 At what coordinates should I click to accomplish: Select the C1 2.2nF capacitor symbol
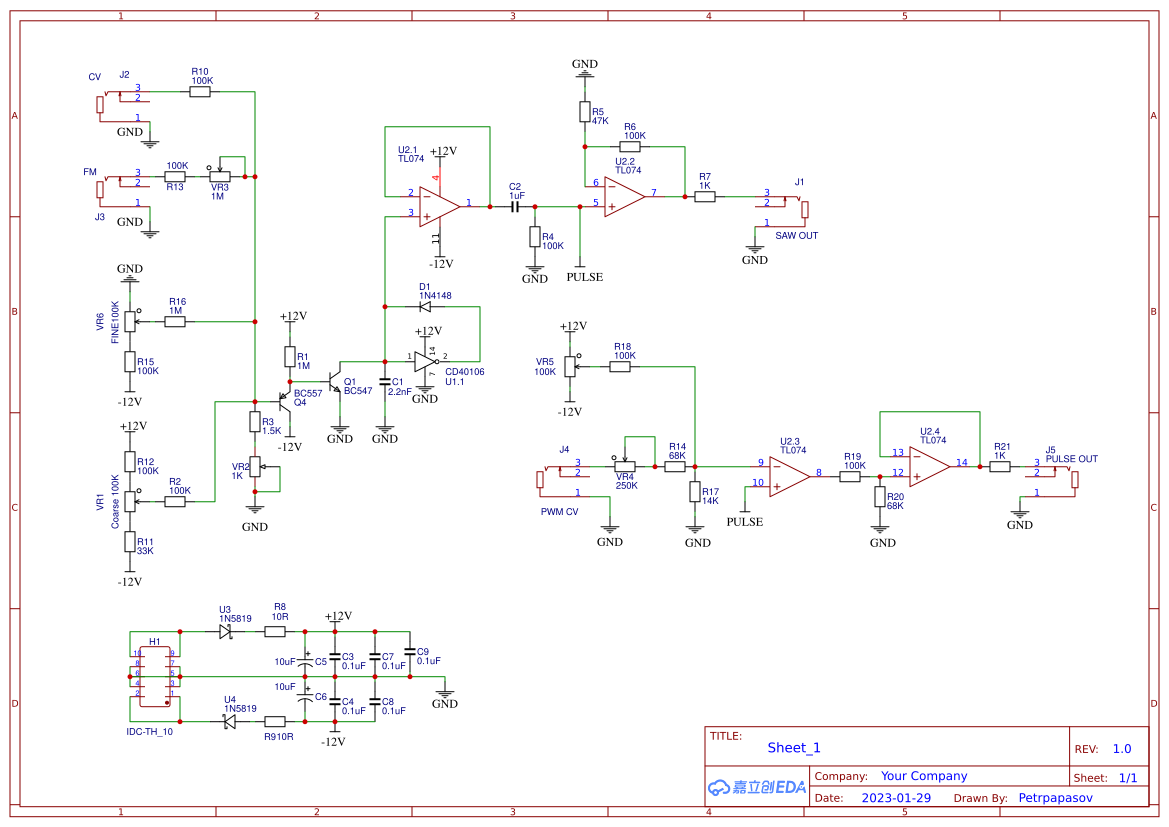[385, 382]
